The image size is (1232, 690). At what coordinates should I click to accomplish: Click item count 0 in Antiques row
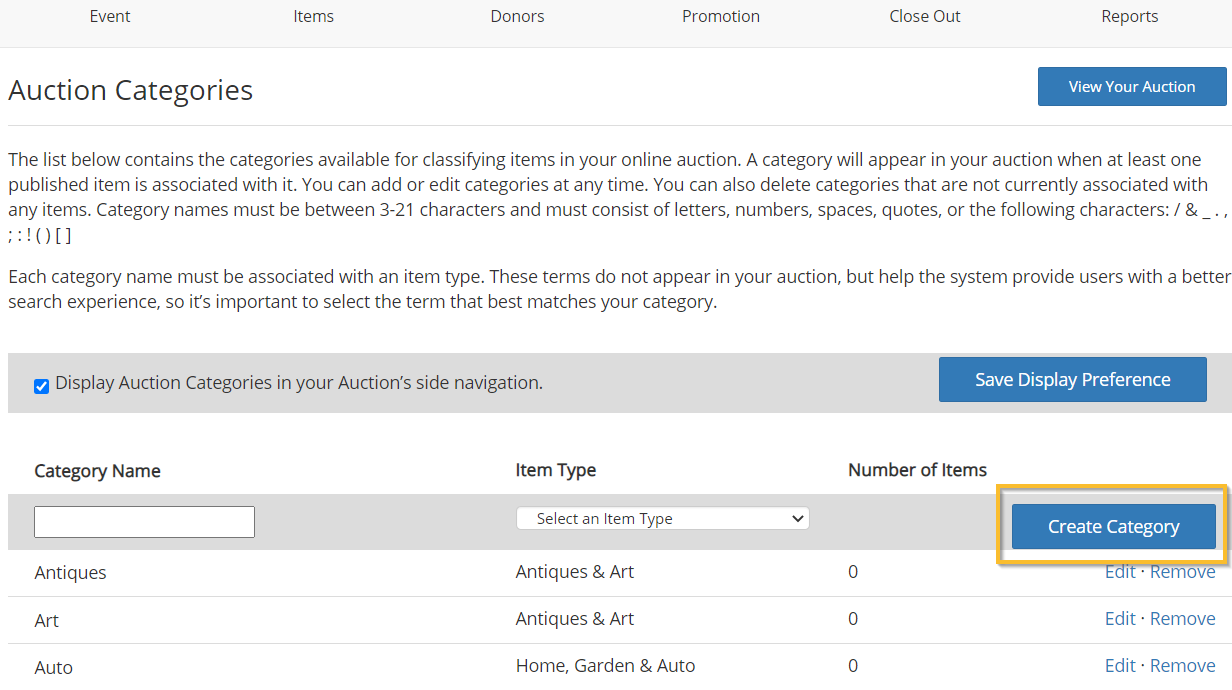click(x=853, y=572)
